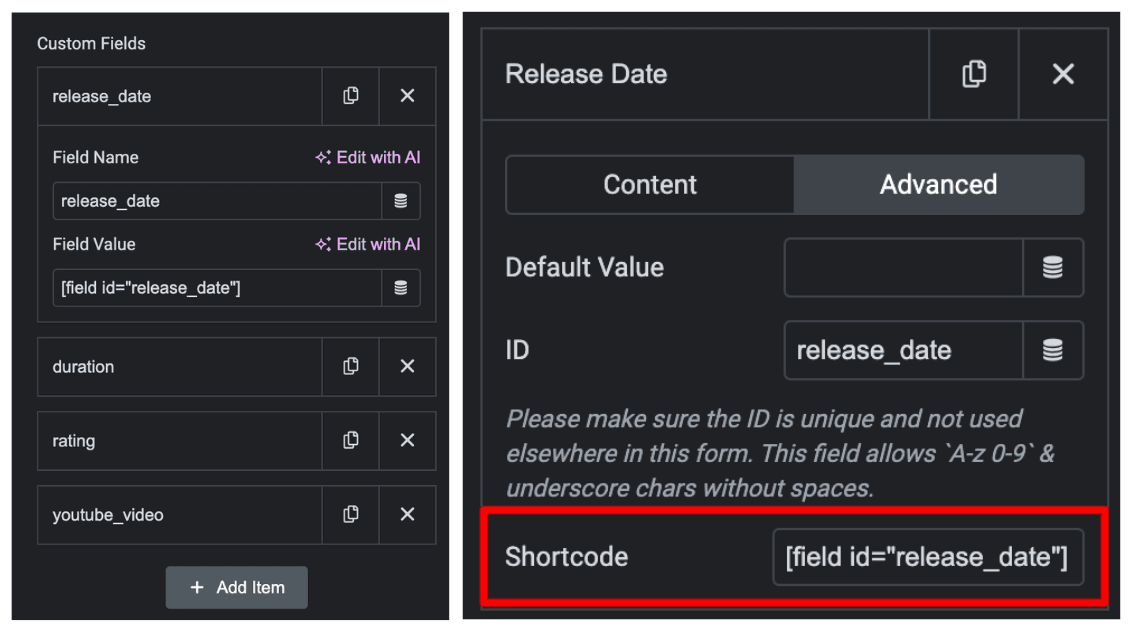
Task: Click Edit with AI for Field Name
Action: tap(368, 157)
